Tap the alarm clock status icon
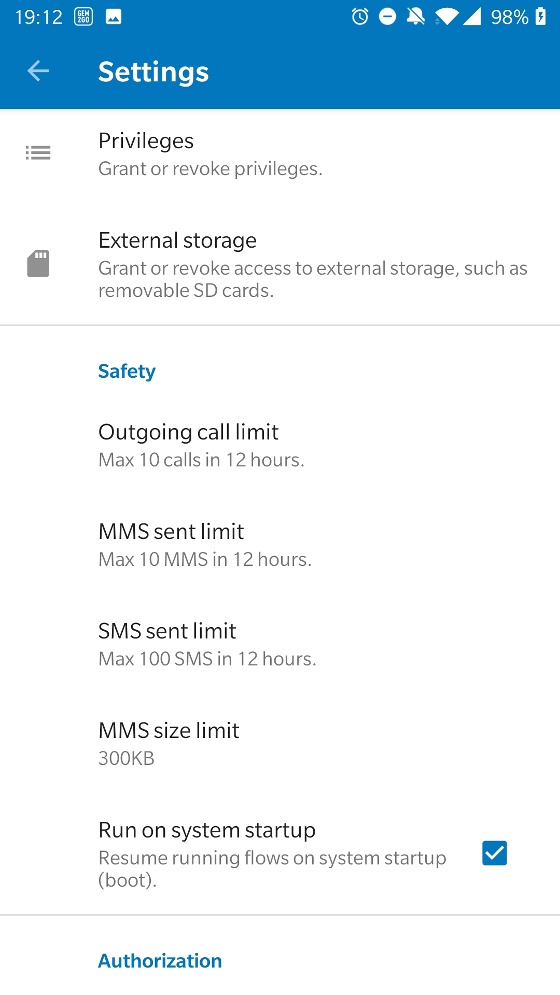This screenshot has height=995, width=560. pyautogui.click(x=360, y=17)
